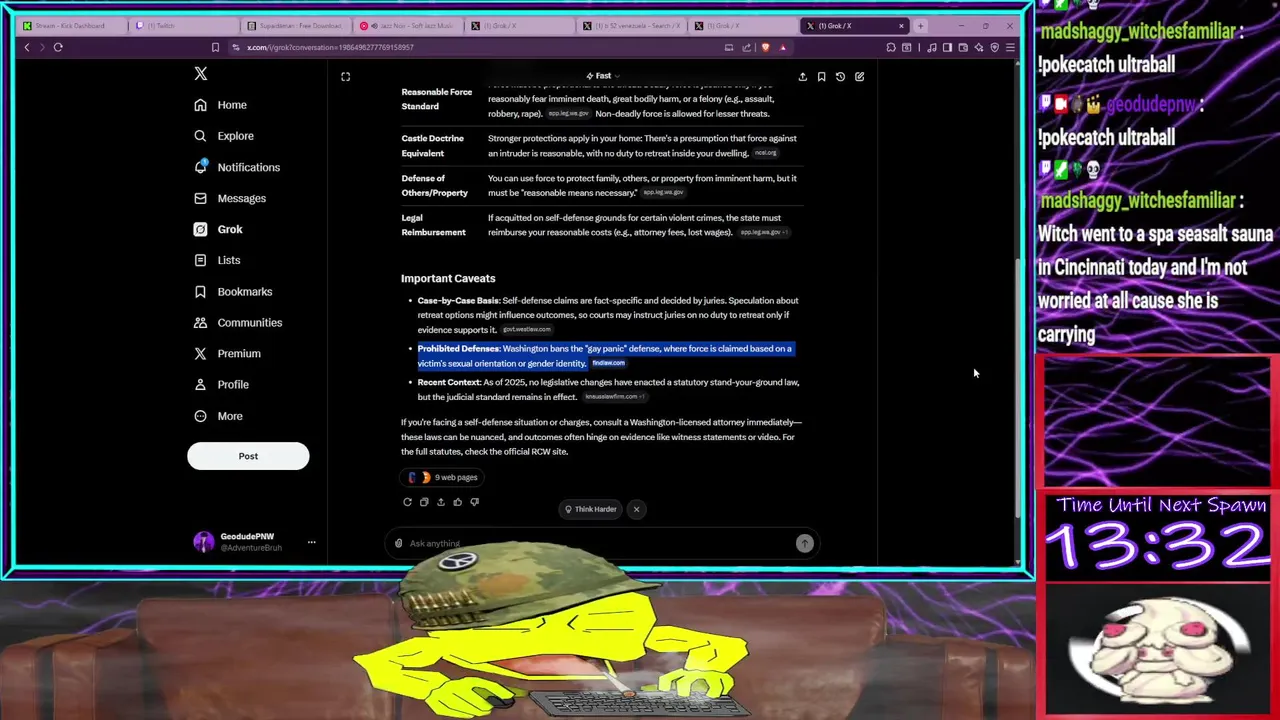Open GeodudePNW account options ellipsis
The width and height of the screenshot is (1280, 720).
311,542
